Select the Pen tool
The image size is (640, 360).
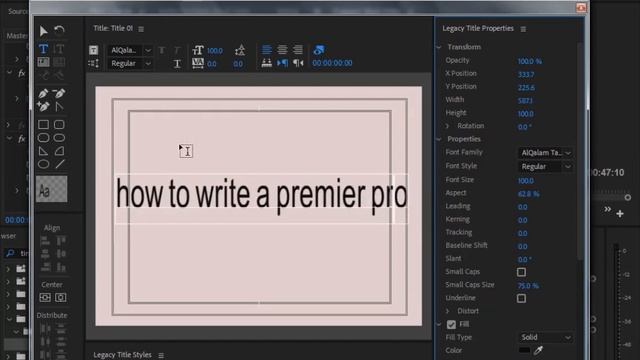coord(43,93)
